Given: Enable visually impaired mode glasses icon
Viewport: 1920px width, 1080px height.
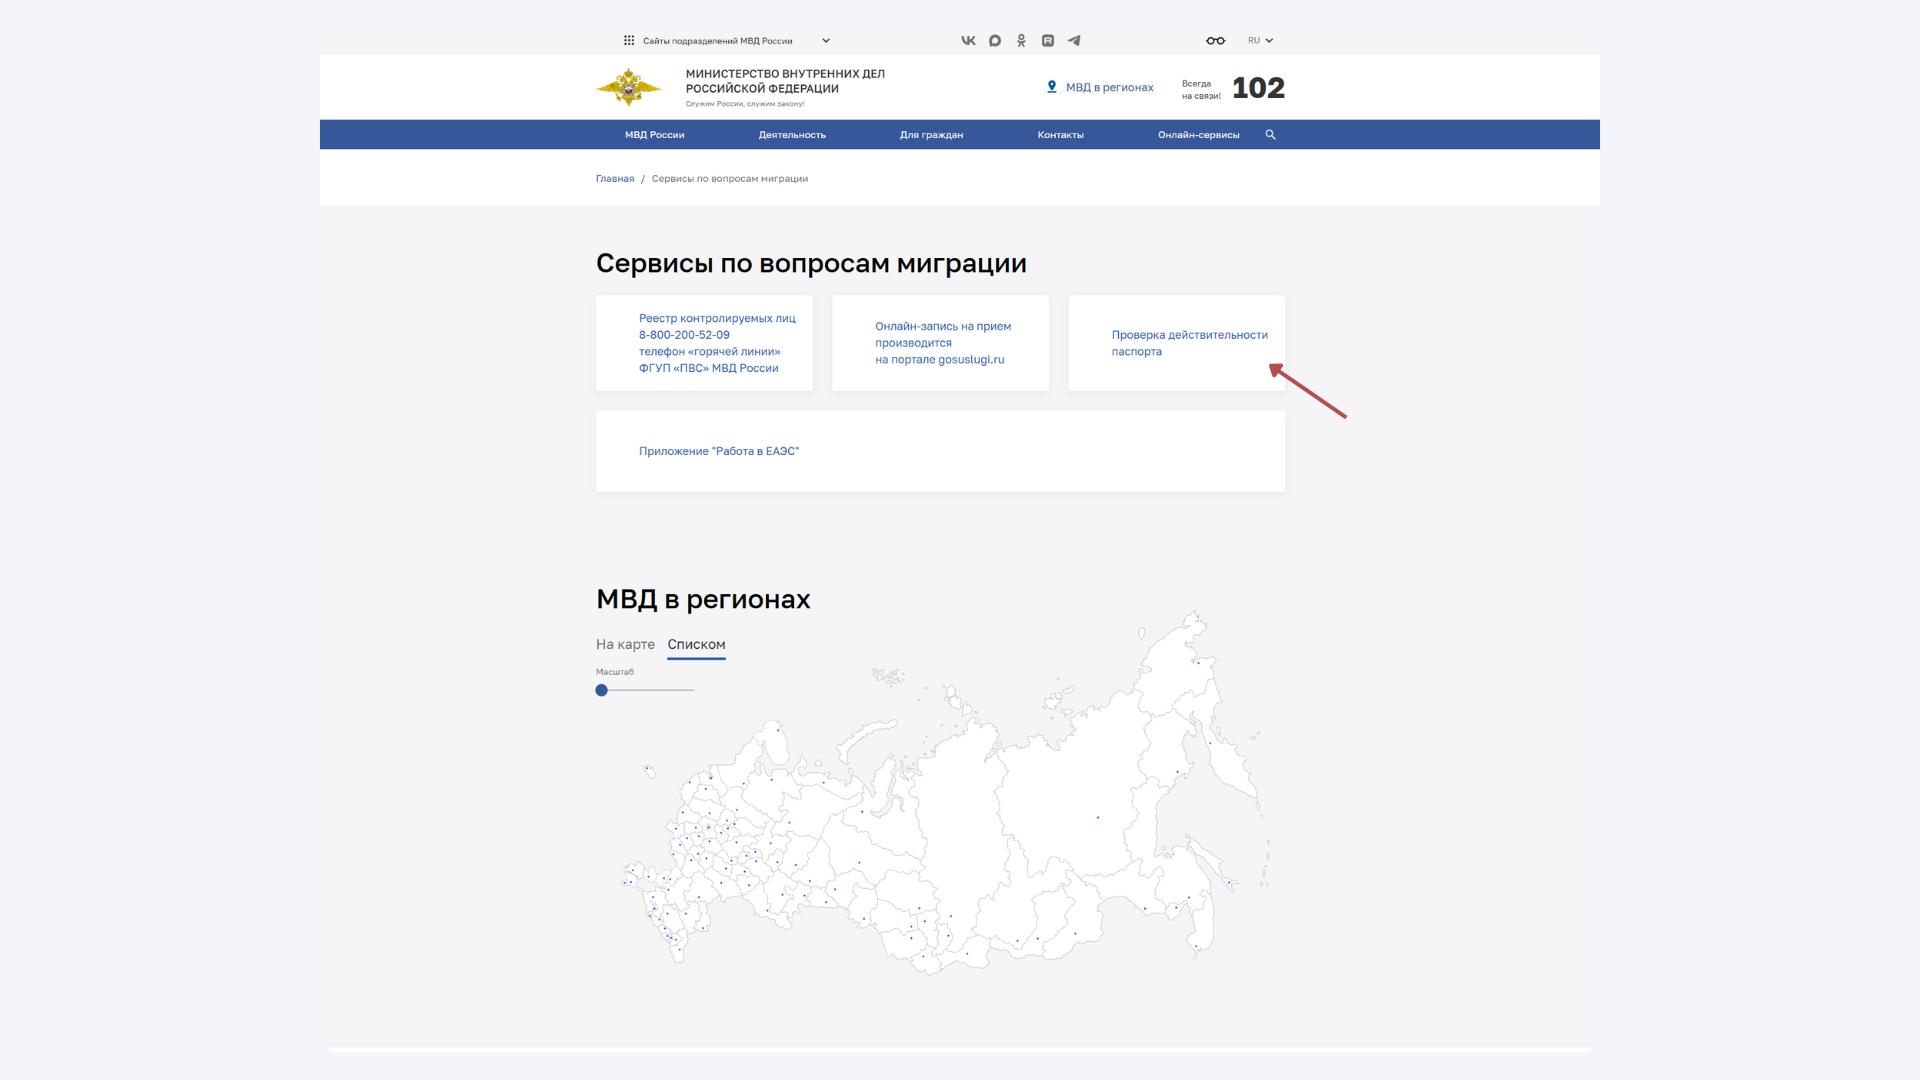Looking at the screenshot, I should [x=1215, y=41].
